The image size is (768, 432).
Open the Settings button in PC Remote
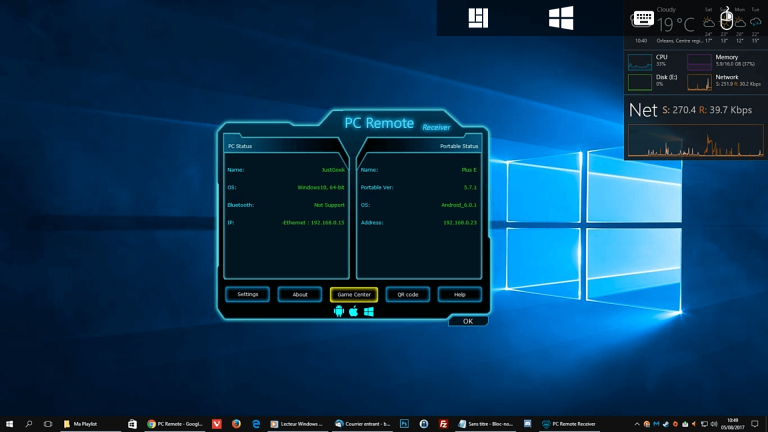tap(247, 294)
